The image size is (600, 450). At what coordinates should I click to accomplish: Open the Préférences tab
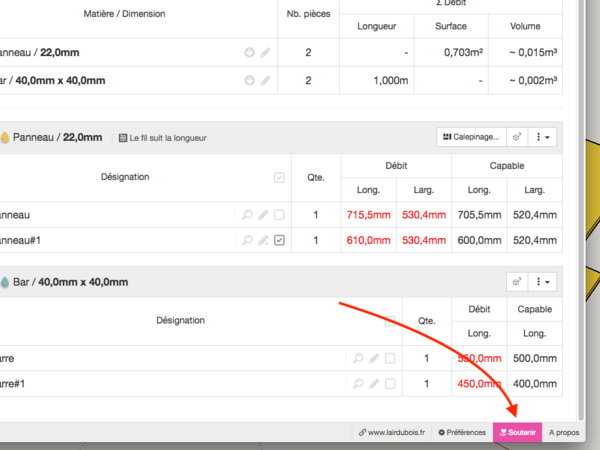(461, 433)
